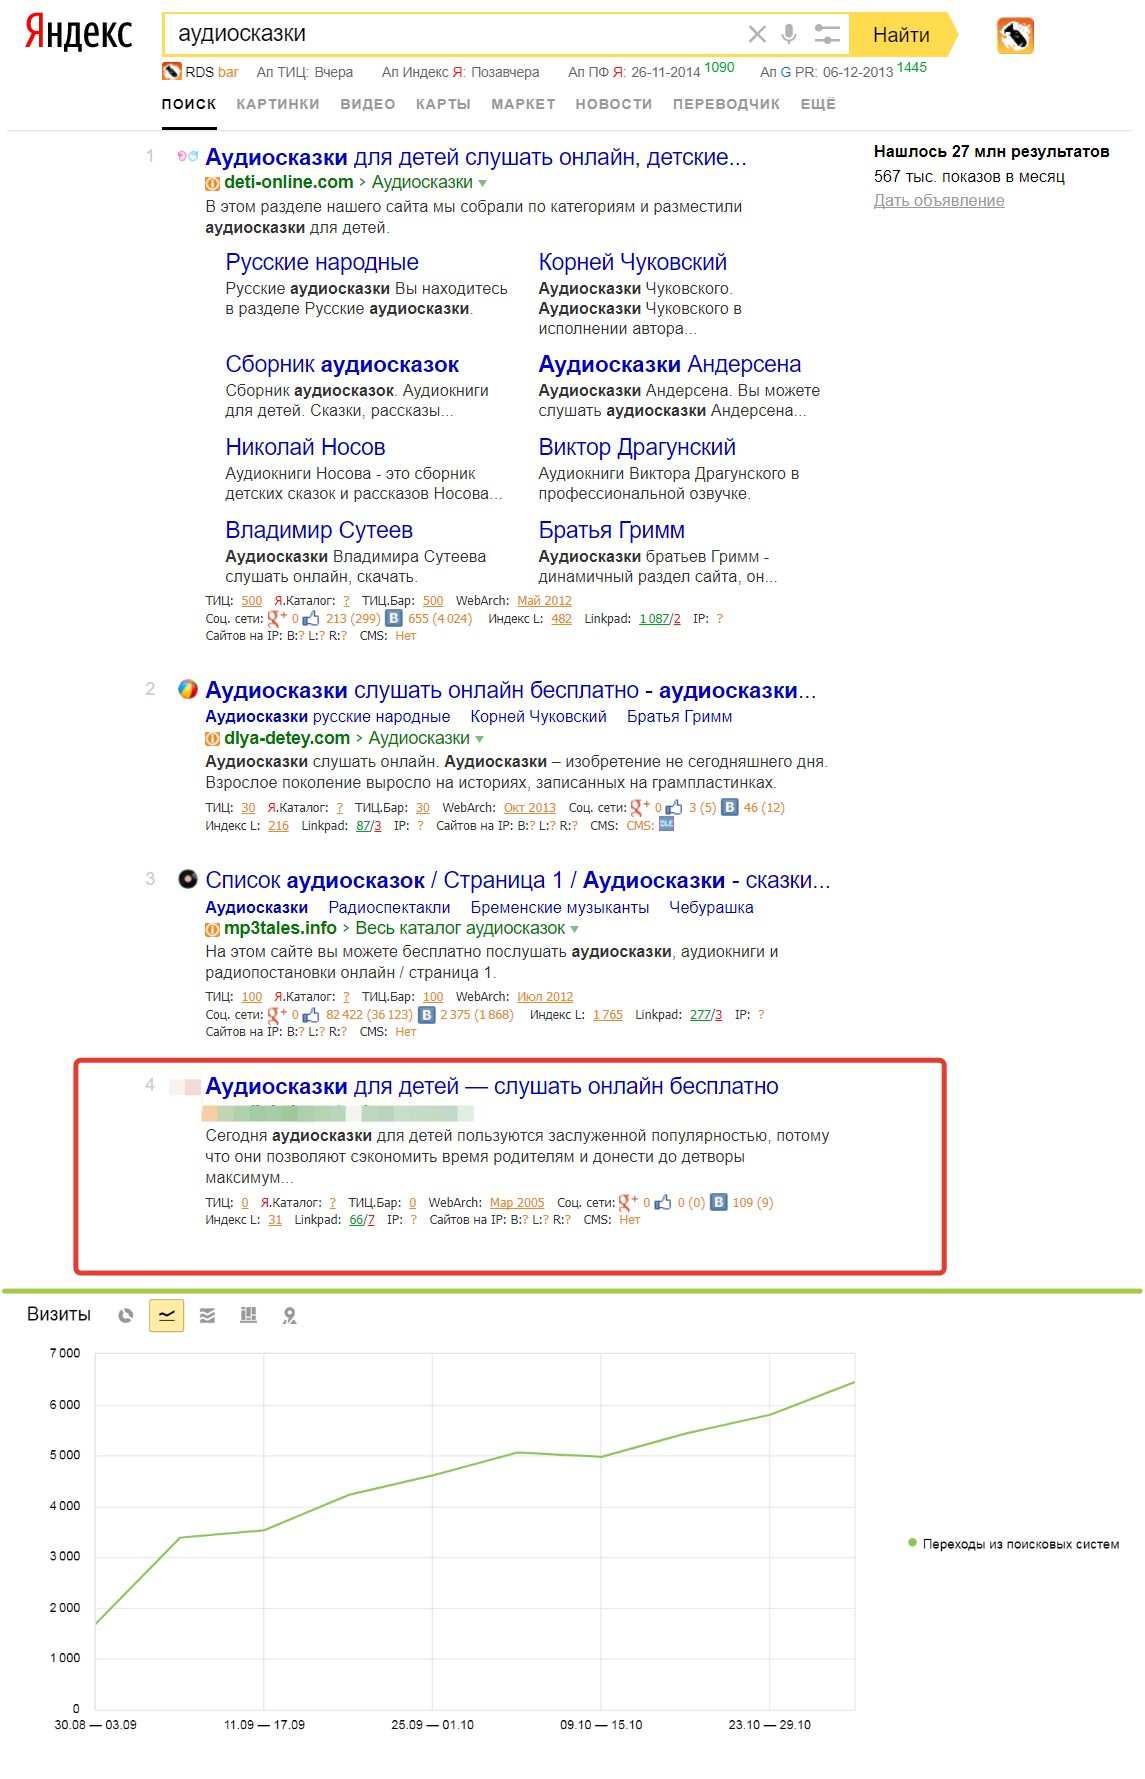Click VK icon in dlya-detey.com stats
The height and width of the screenshot is (1779, 1145).
730,807
